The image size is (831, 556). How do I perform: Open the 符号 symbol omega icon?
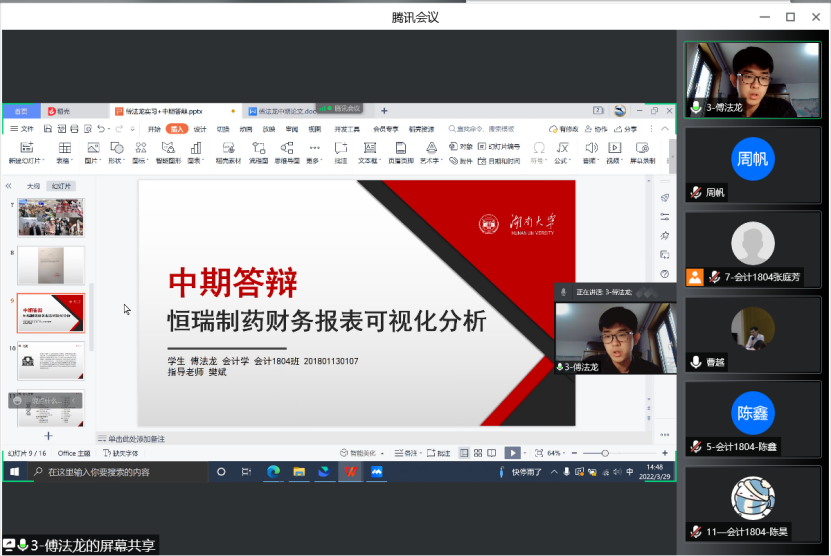(538, 148)
